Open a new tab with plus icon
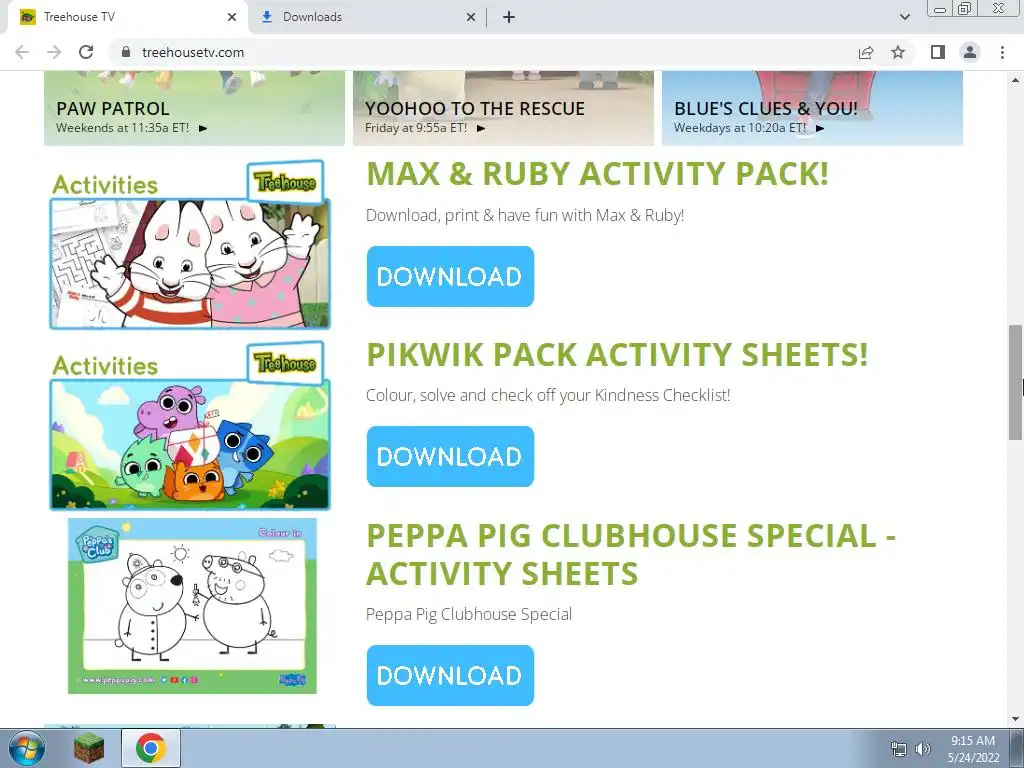This screenshot has width=1024, height=768. [509, 17]
